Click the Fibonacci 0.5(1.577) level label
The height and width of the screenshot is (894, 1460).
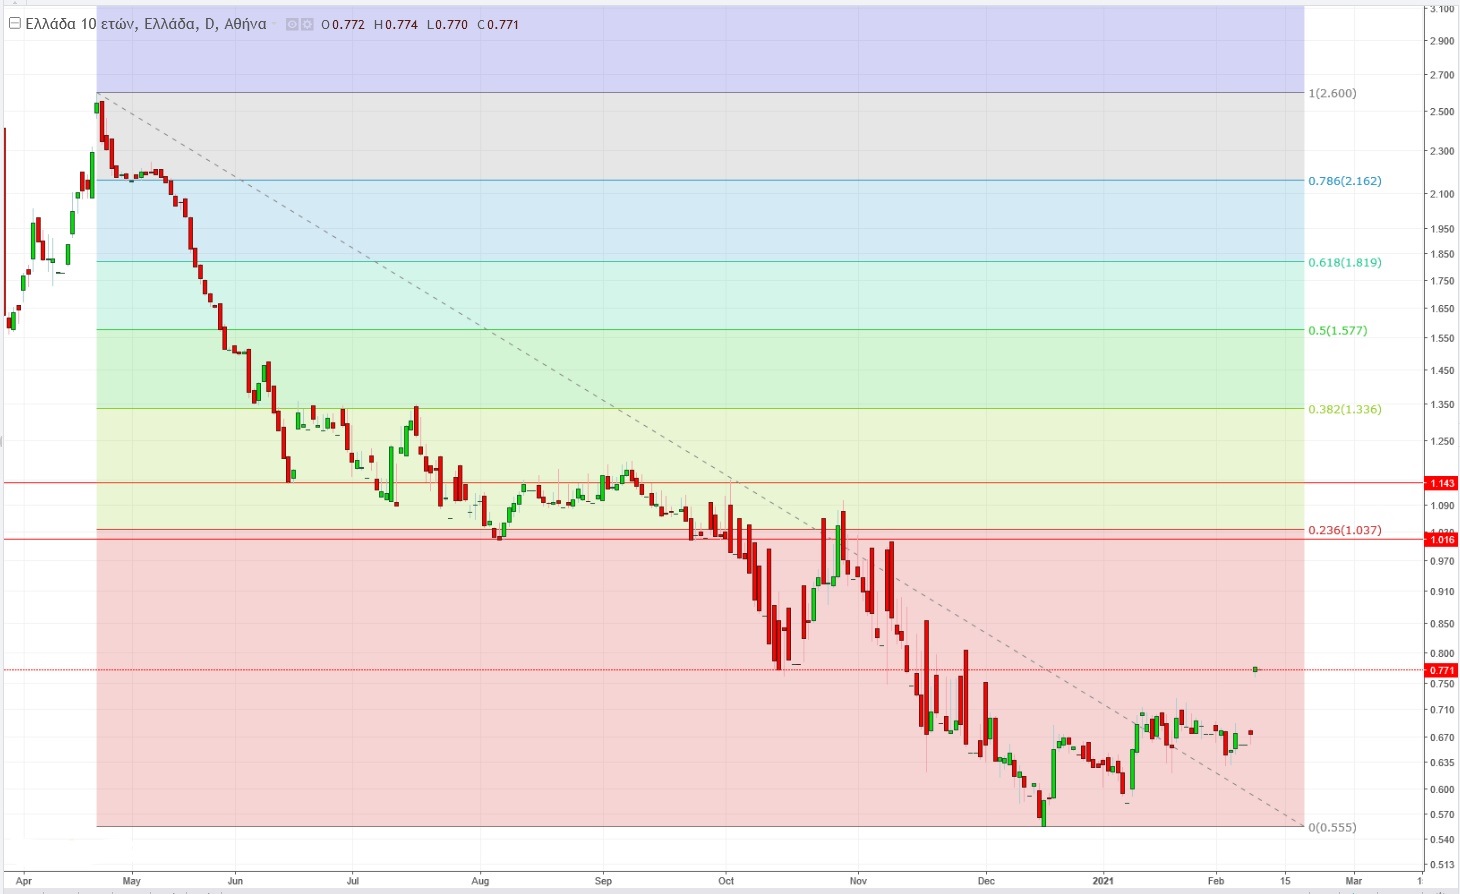coord(1337,330)
